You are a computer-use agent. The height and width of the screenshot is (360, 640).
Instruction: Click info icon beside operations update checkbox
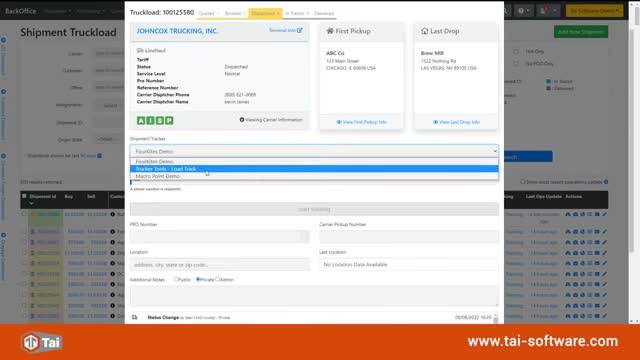pos(606,182)
